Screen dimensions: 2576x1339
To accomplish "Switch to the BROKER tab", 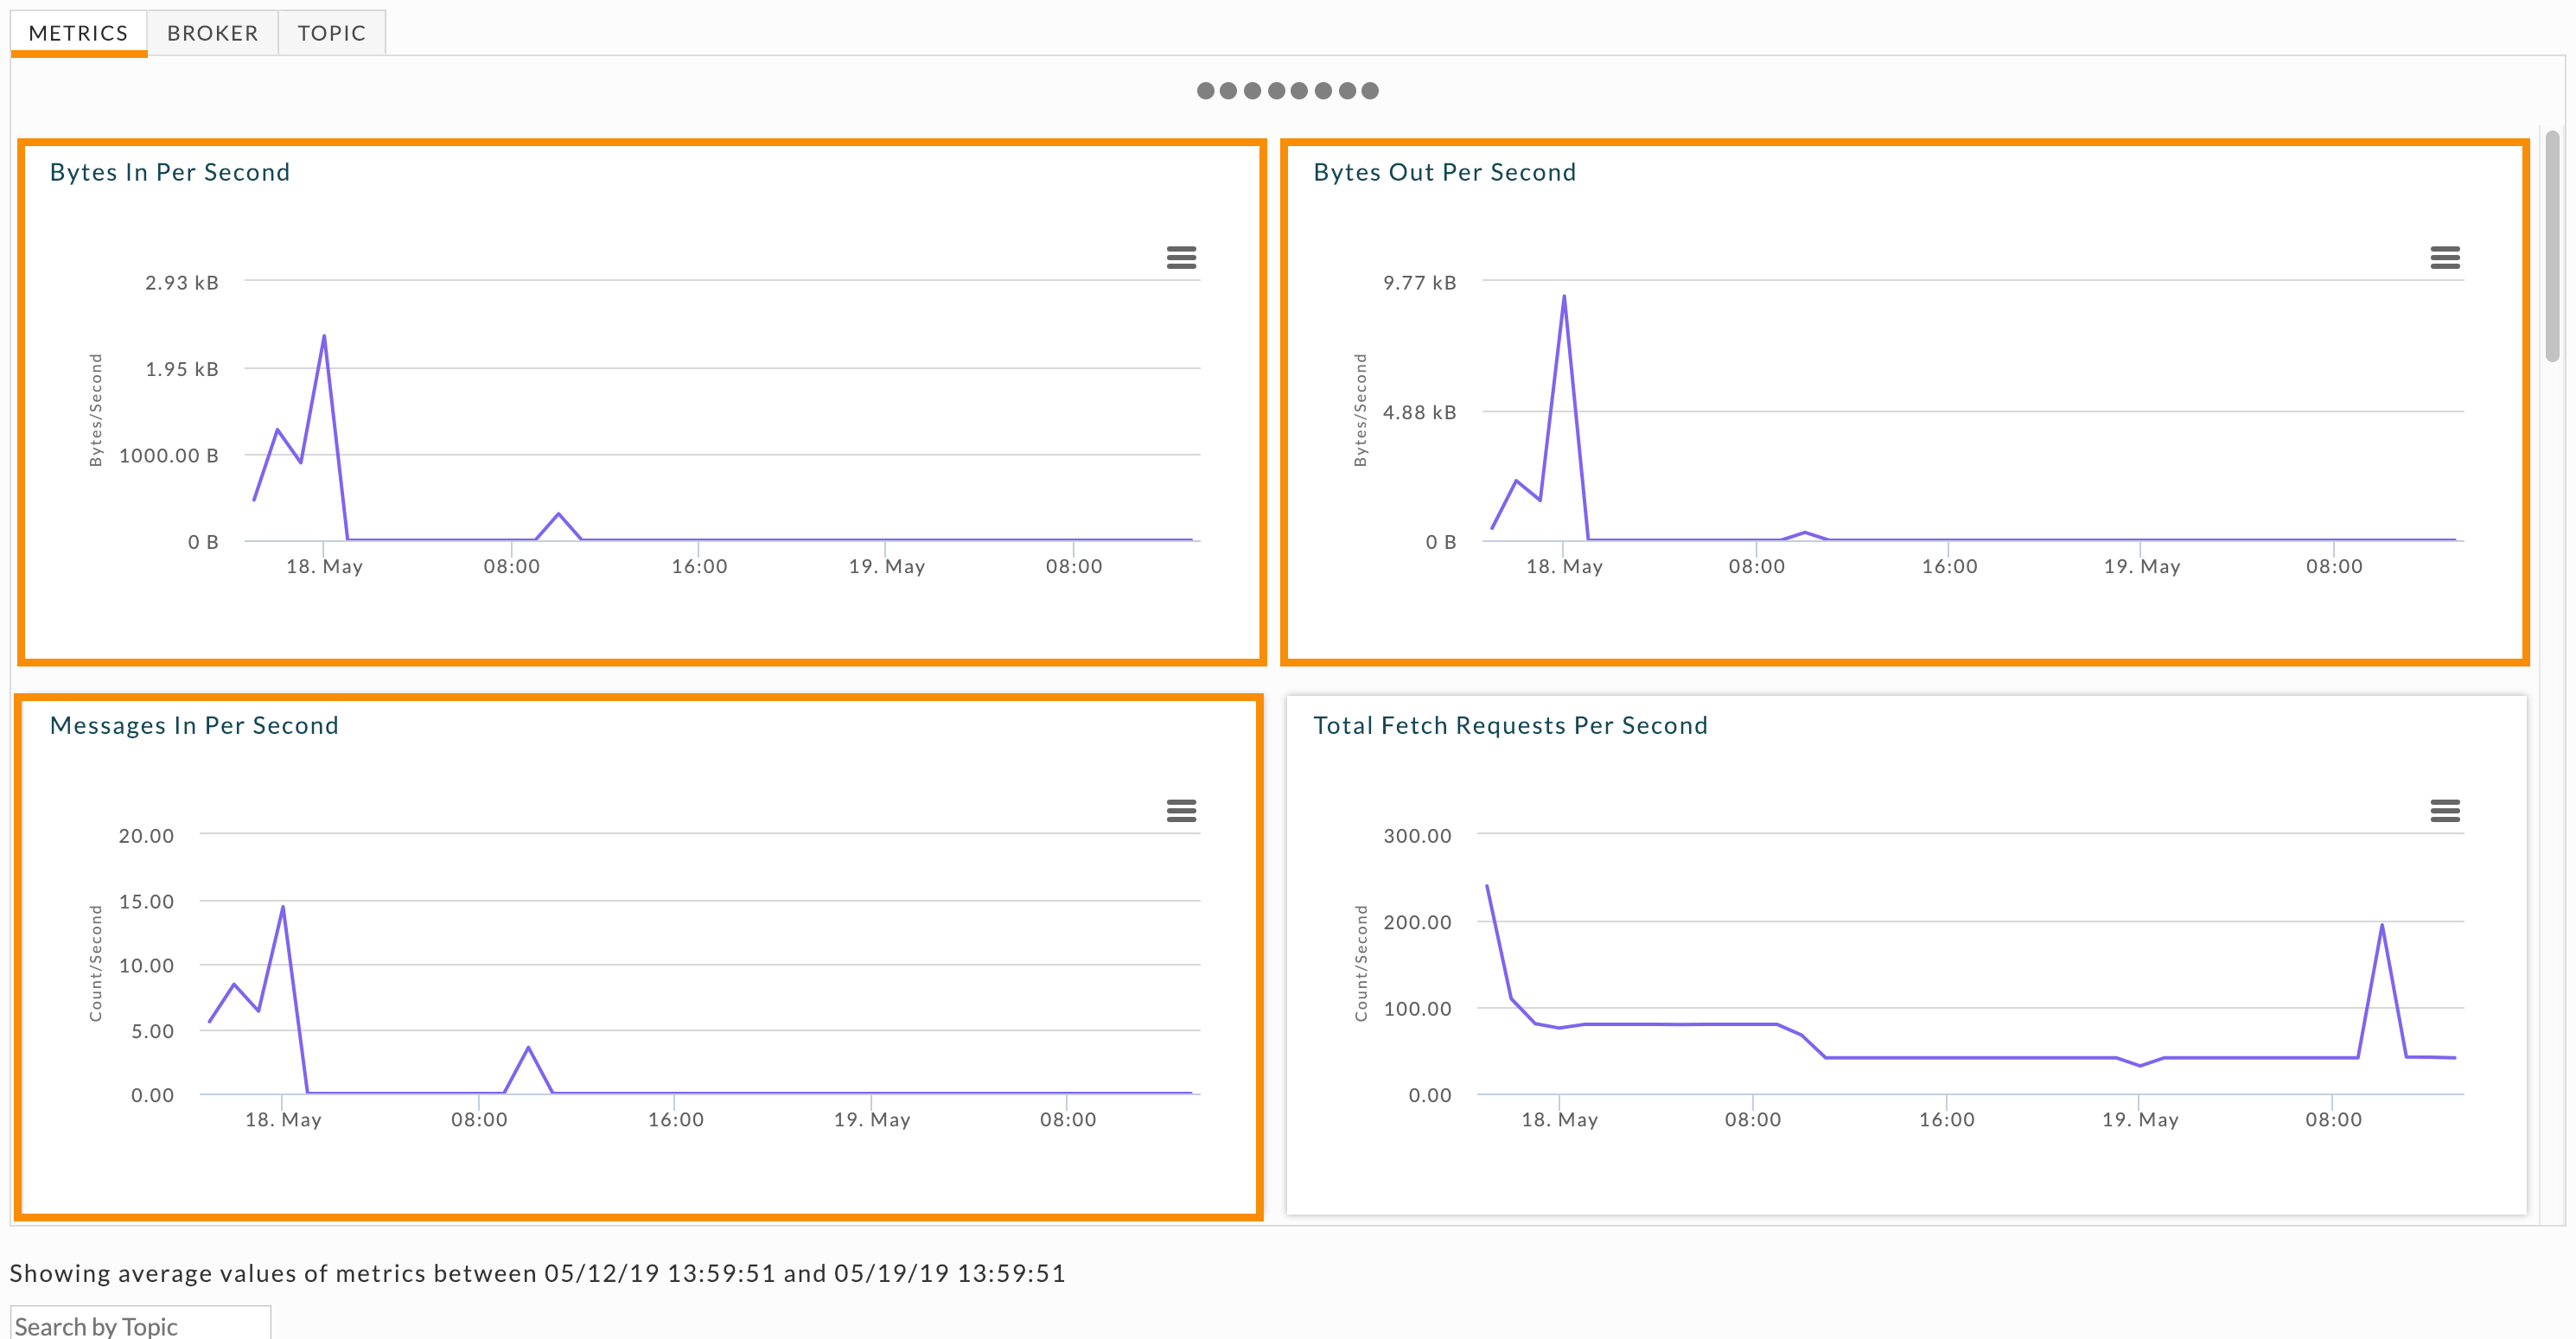I will [x=212, y=33].
